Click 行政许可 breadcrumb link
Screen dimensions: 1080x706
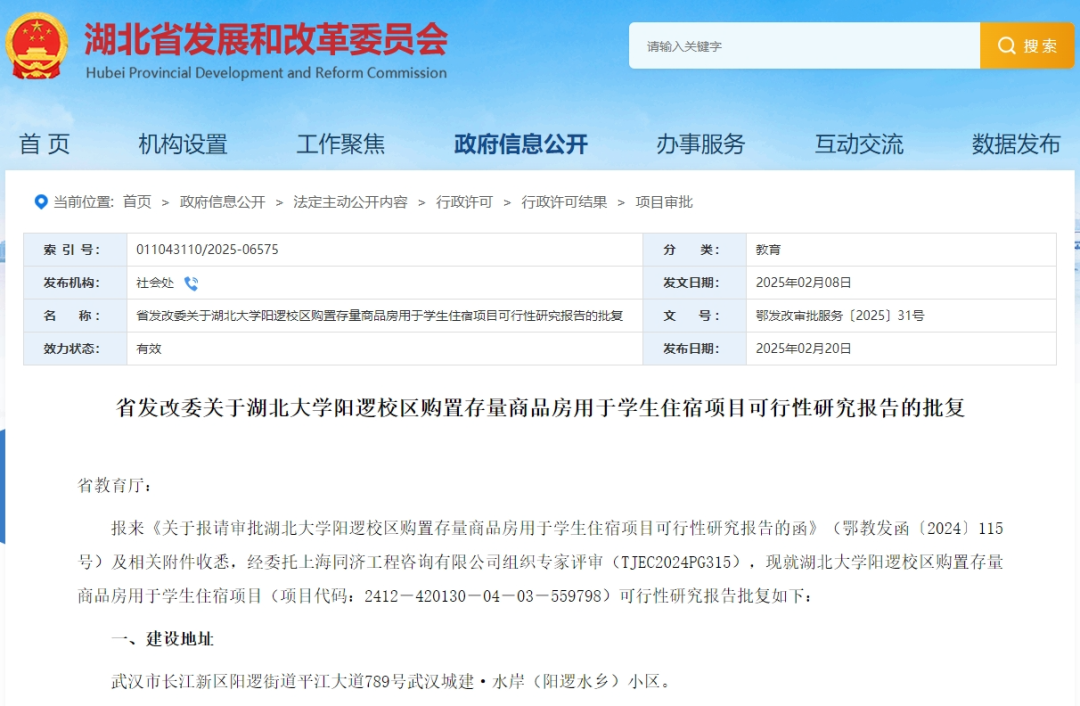(464, 202)
